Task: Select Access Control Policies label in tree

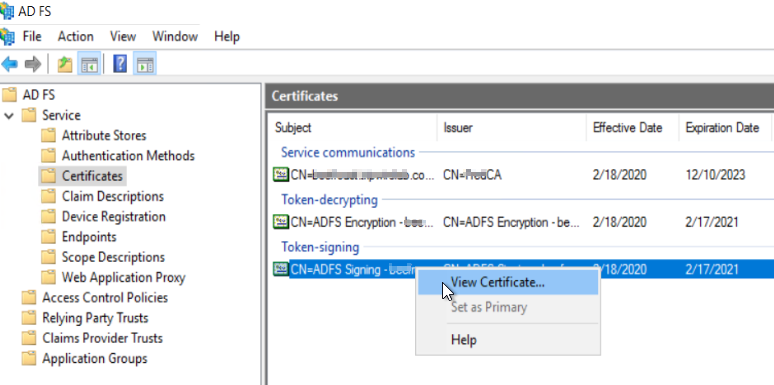Action: click(x=105, y=297)
